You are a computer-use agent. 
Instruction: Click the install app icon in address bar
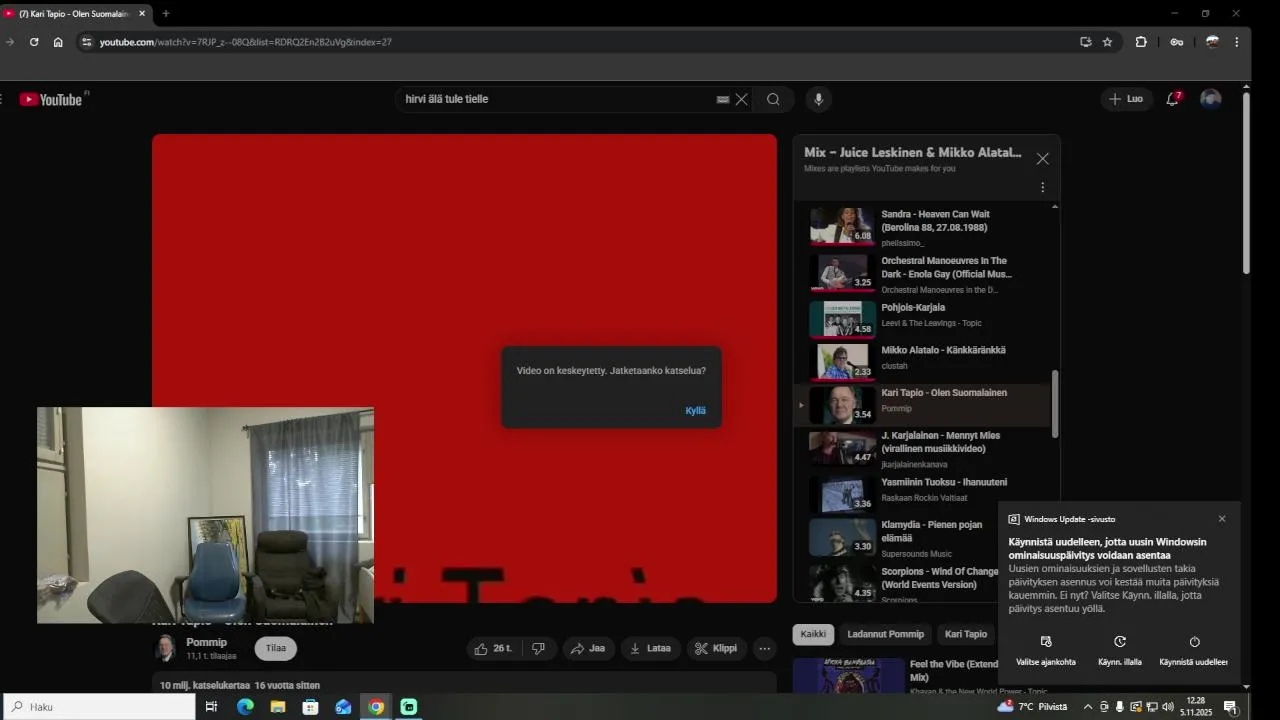[1085, 42]
